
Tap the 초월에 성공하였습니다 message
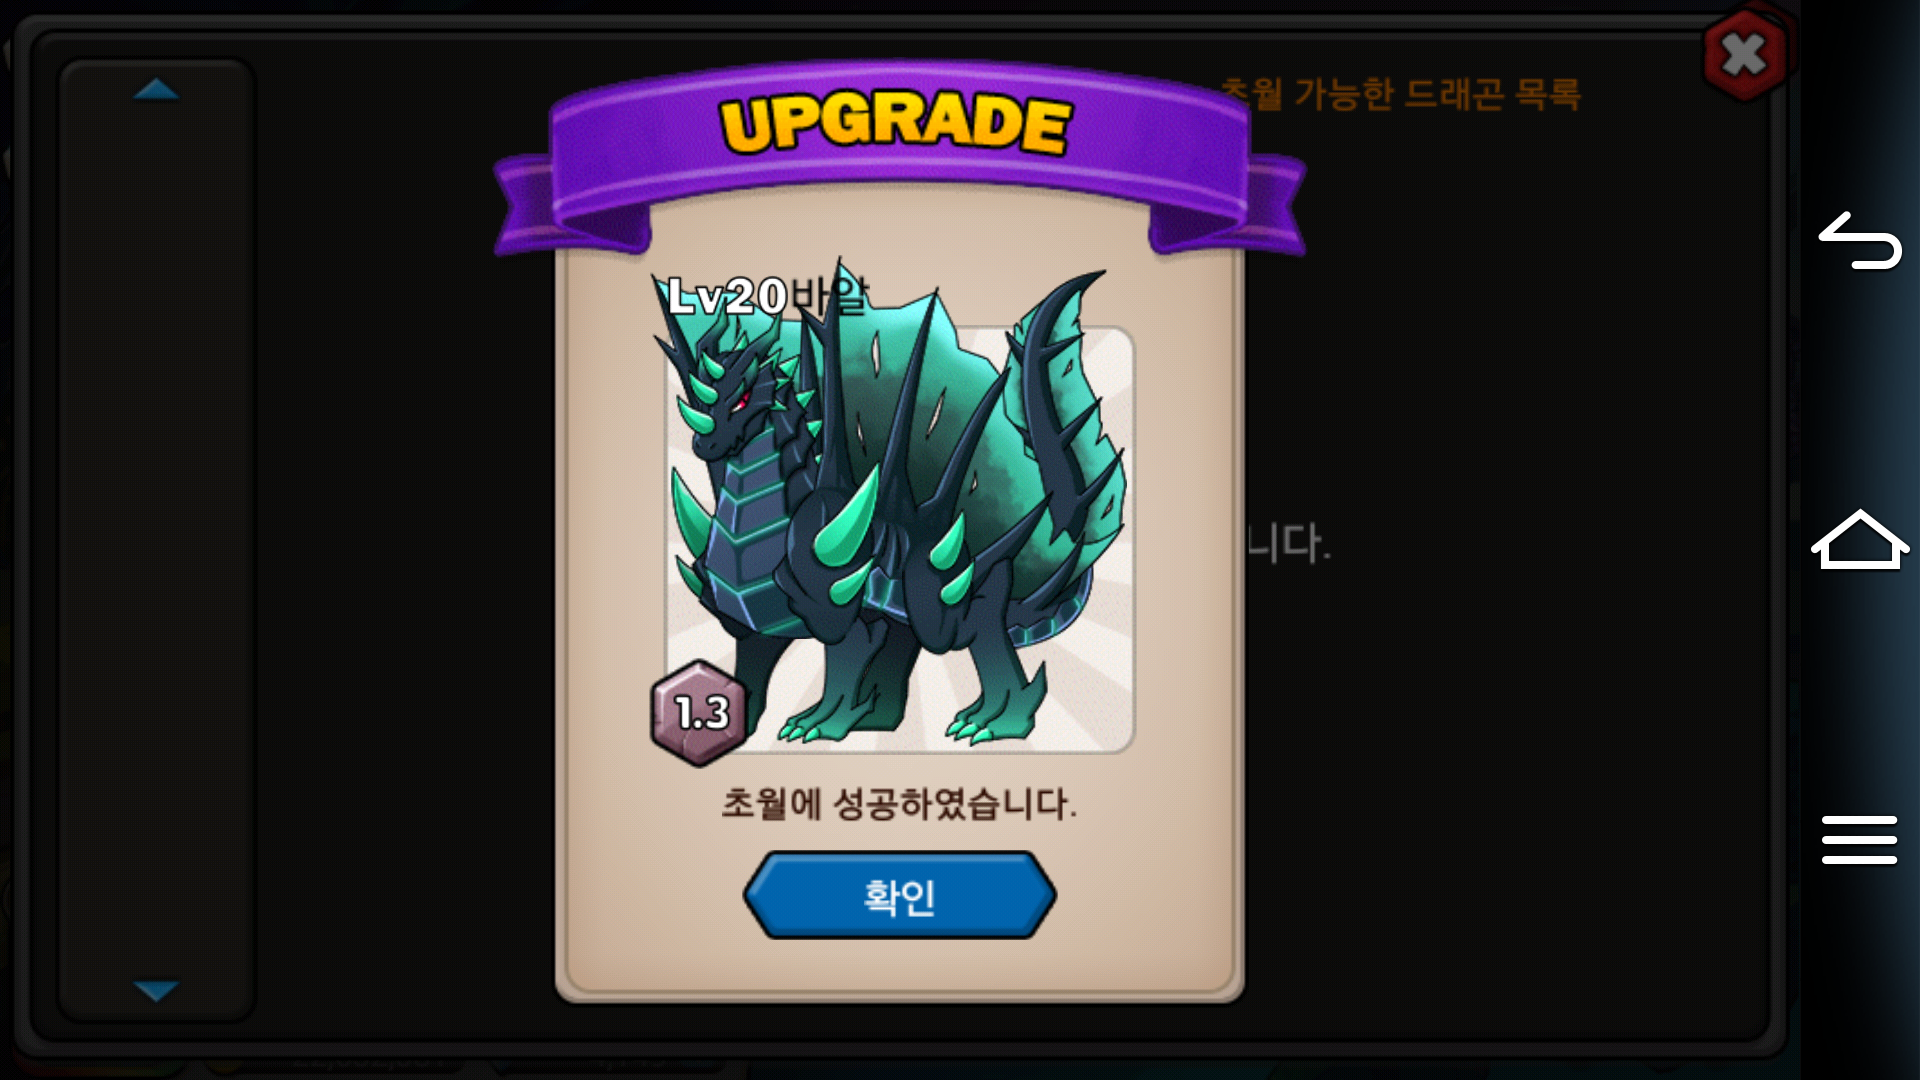899,803
